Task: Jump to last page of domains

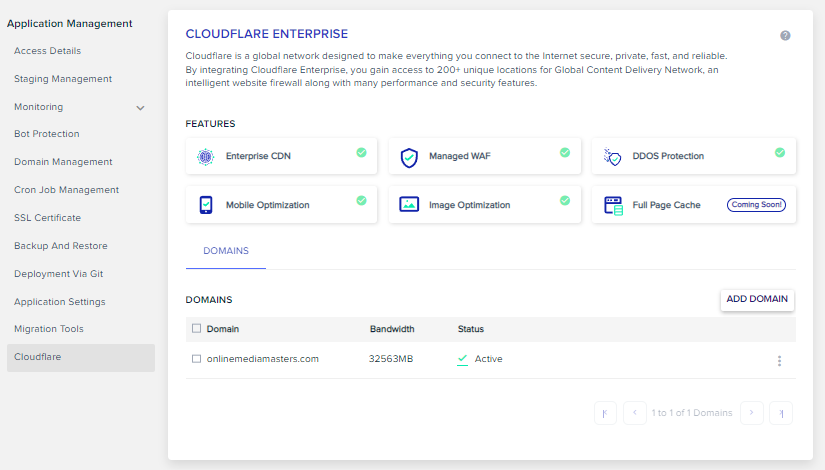Action: [x=781, y=412]
